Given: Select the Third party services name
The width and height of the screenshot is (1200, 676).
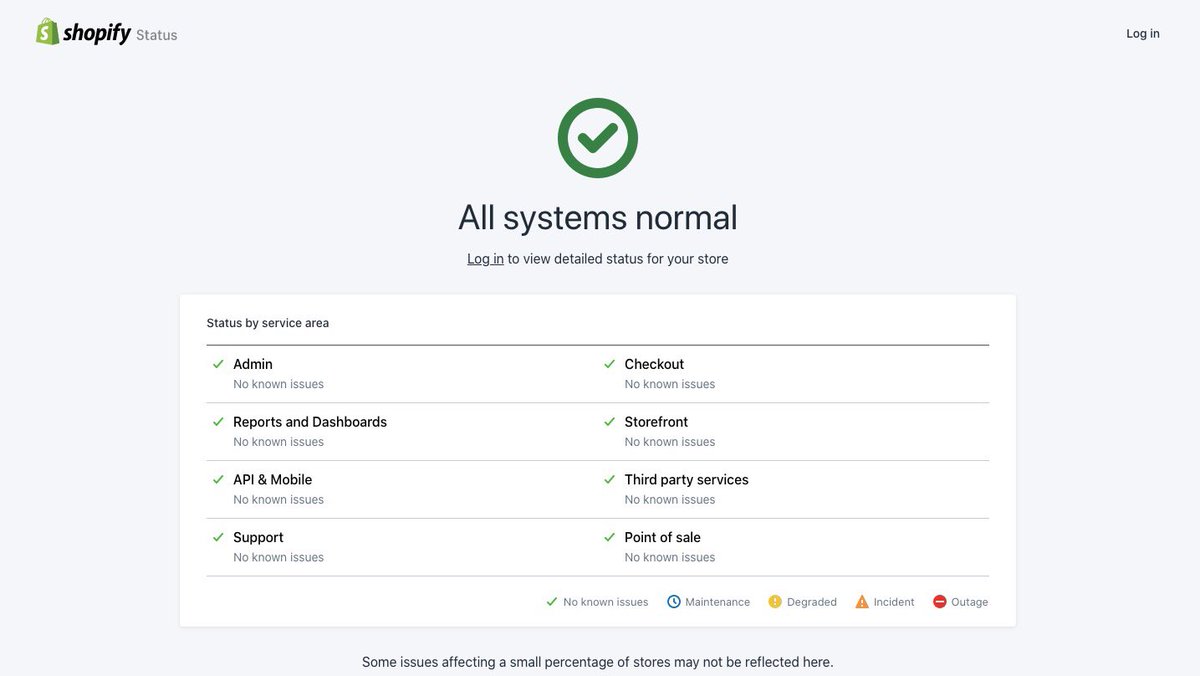Looking at the screenshot, I should pos(687,480).
